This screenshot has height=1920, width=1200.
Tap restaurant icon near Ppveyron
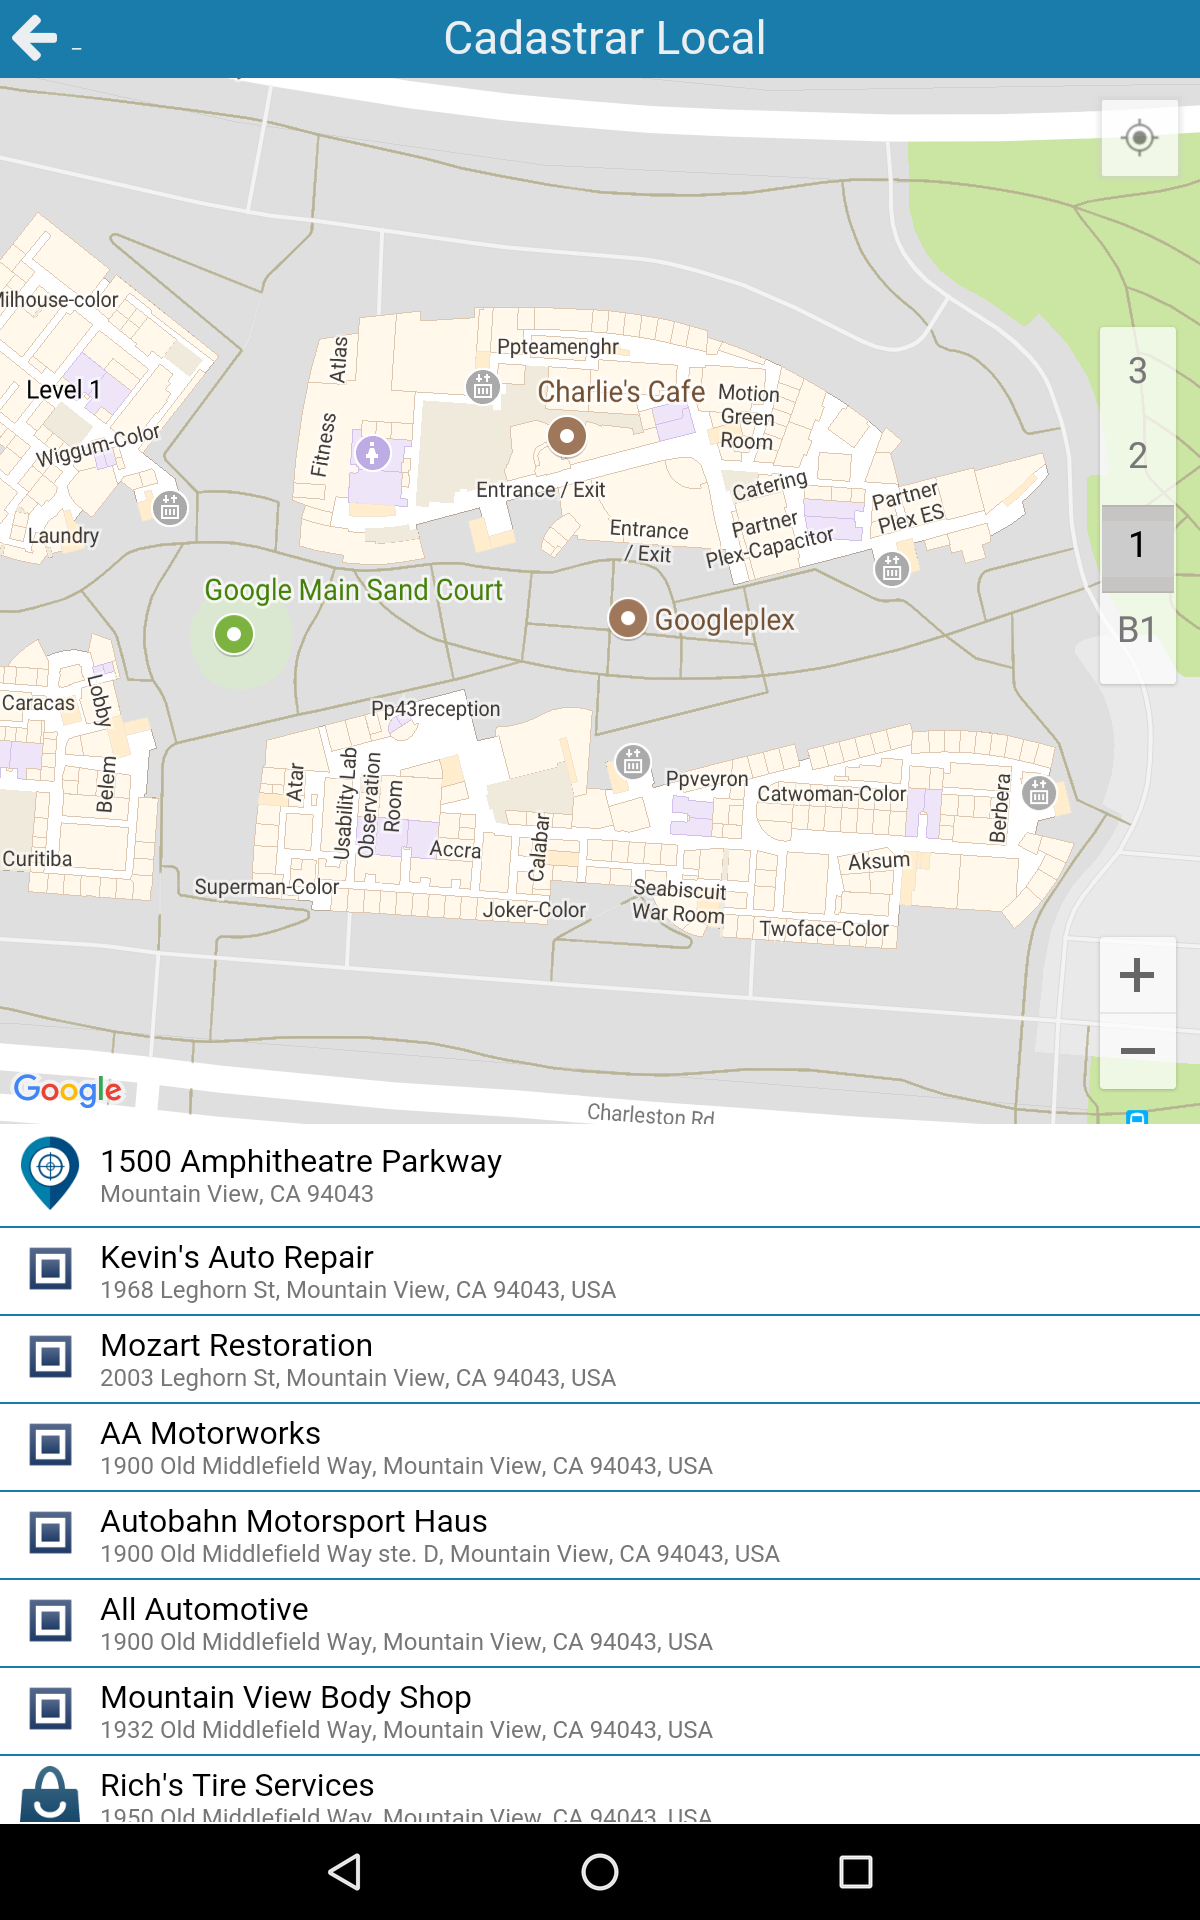pos(633,762)
